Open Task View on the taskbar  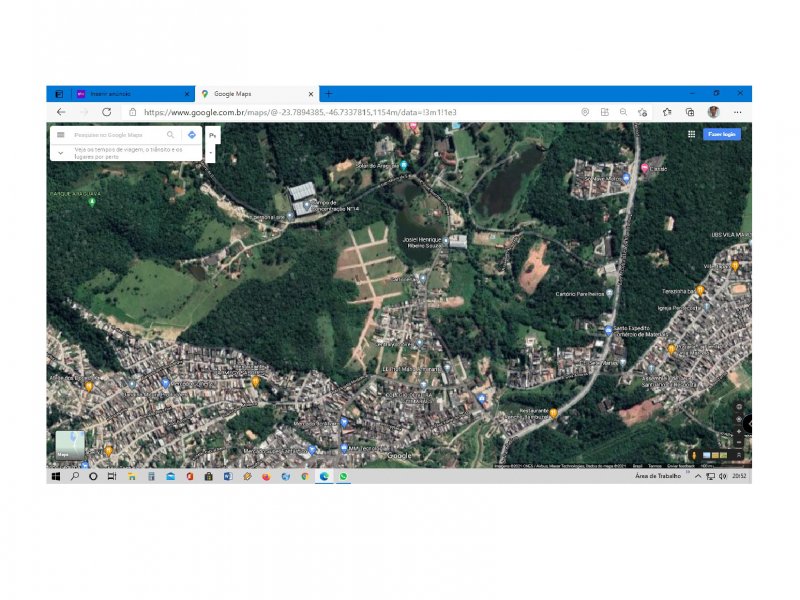112,476
